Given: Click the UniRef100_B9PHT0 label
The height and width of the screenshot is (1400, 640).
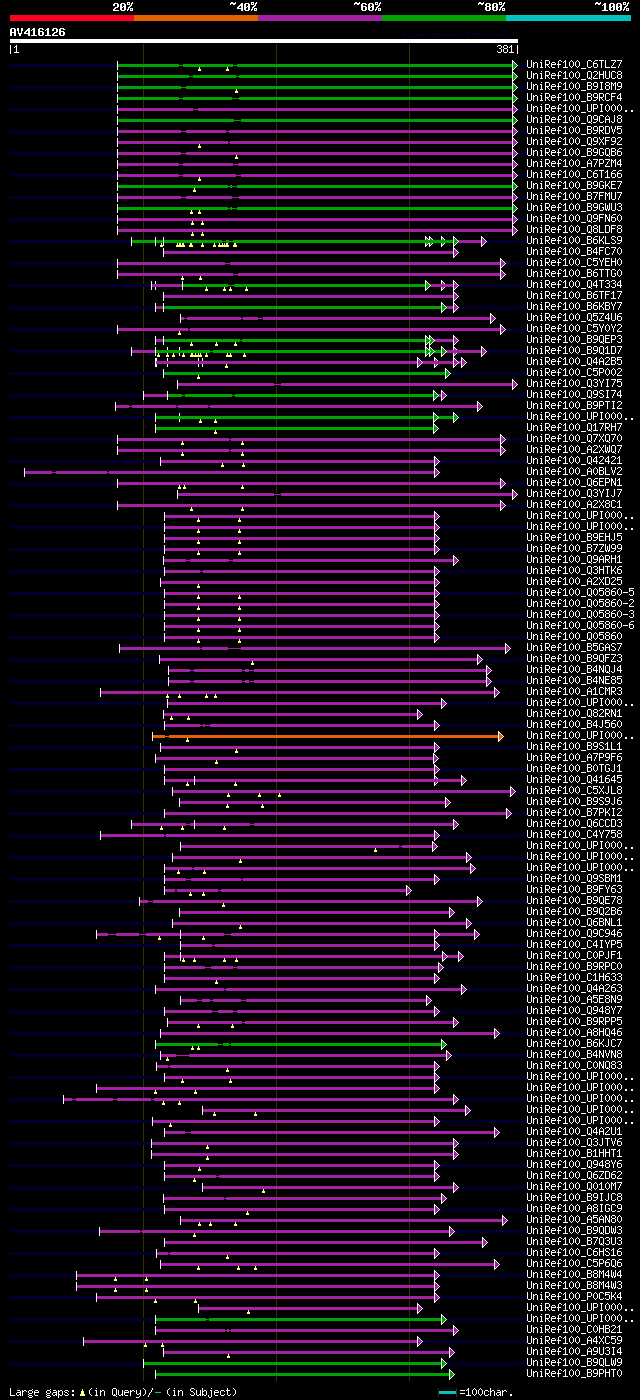Looking at the screenshot, I should pyautogui.click(x=576, y=1374).
